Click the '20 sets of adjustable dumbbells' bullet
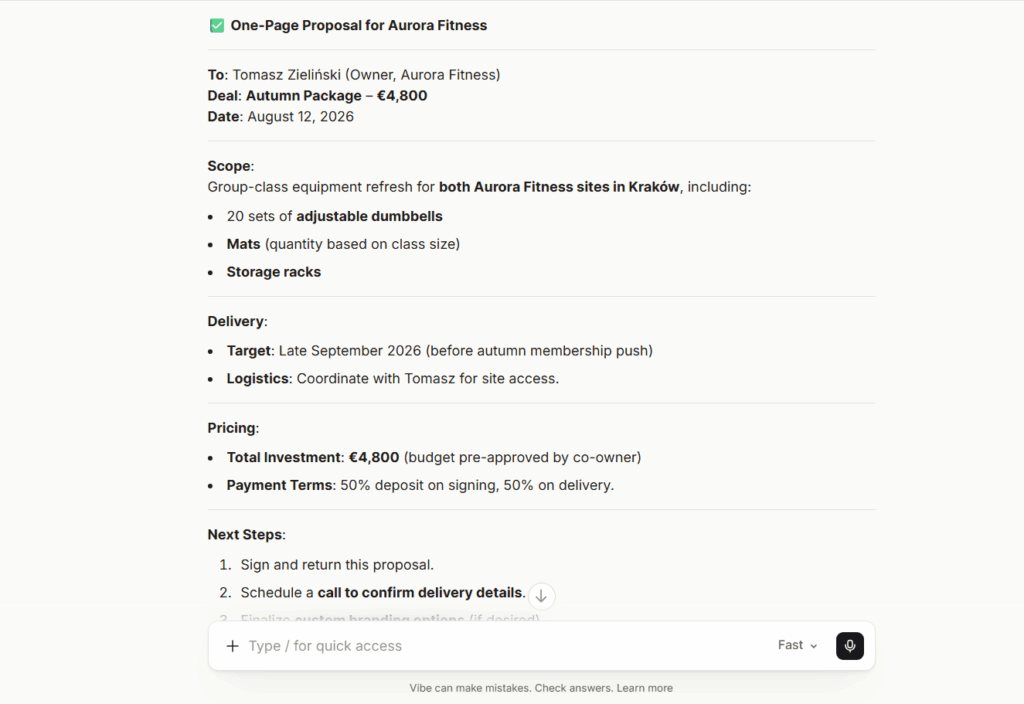This screenshot has height=704, width=1024. [x=334, y=217]
